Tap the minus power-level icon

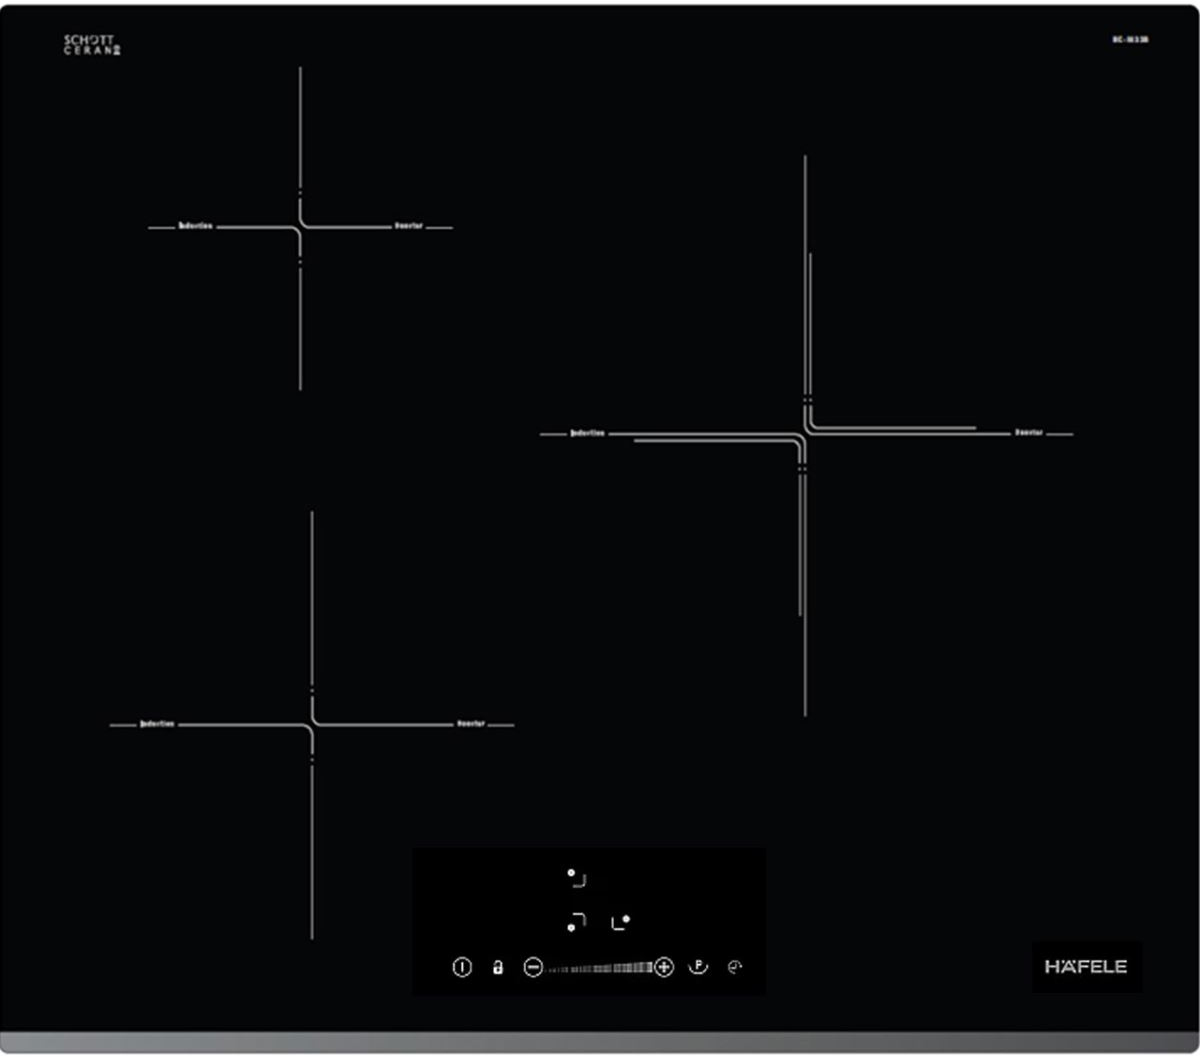tap(533, 968)
